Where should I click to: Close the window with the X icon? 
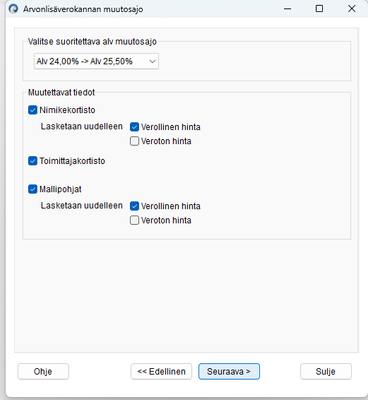click(352, 9)
